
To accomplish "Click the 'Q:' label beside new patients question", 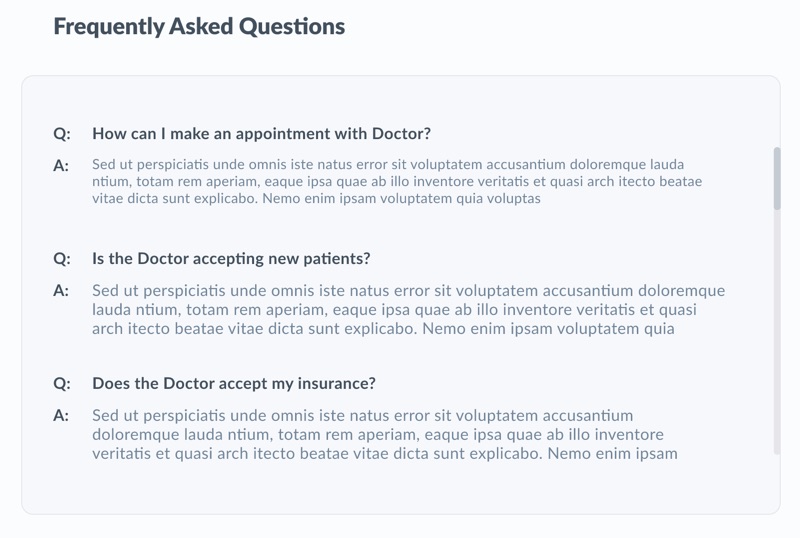I will [62, 259].
